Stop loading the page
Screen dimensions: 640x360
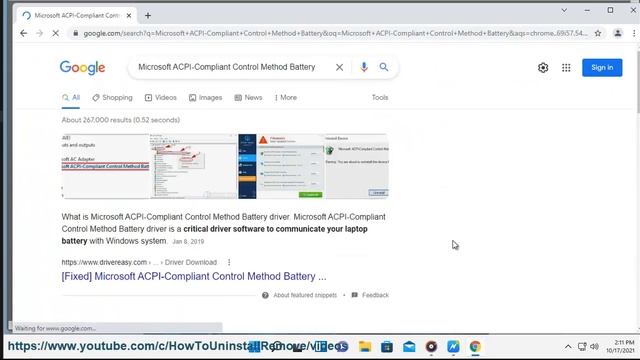coord(56,33)
